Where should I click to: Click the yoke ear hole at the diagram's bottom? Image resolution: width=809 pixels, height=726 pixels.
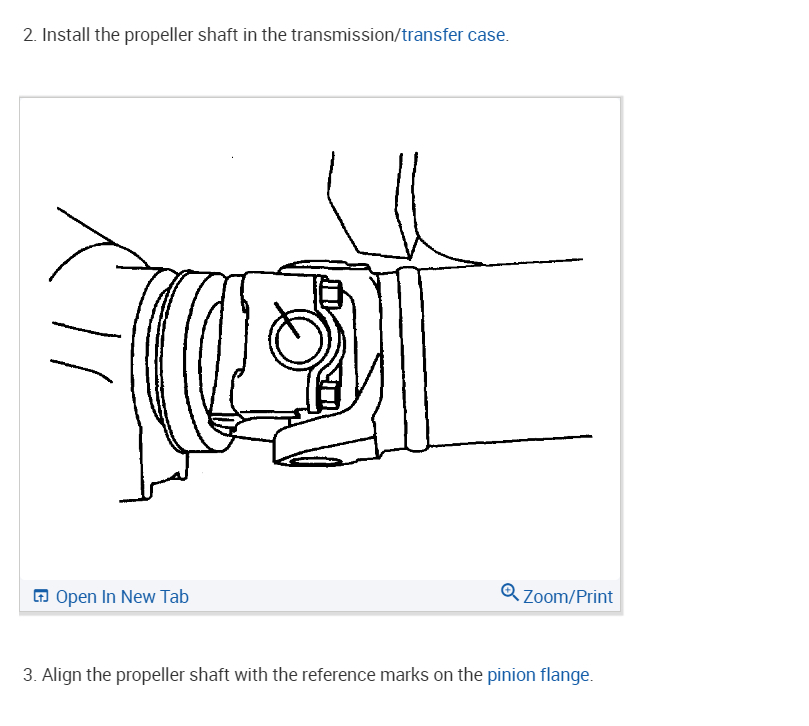pyautogui.click(x=315, y=461)
